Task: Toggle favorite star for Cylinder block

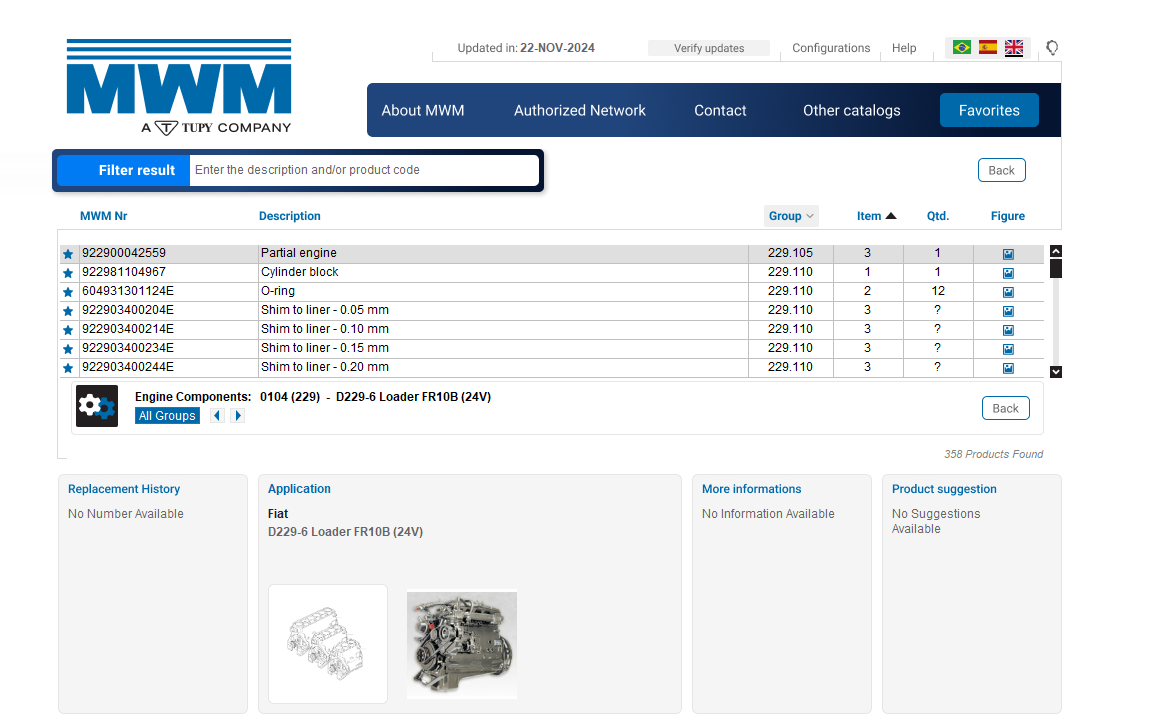Action: (67, 272)
